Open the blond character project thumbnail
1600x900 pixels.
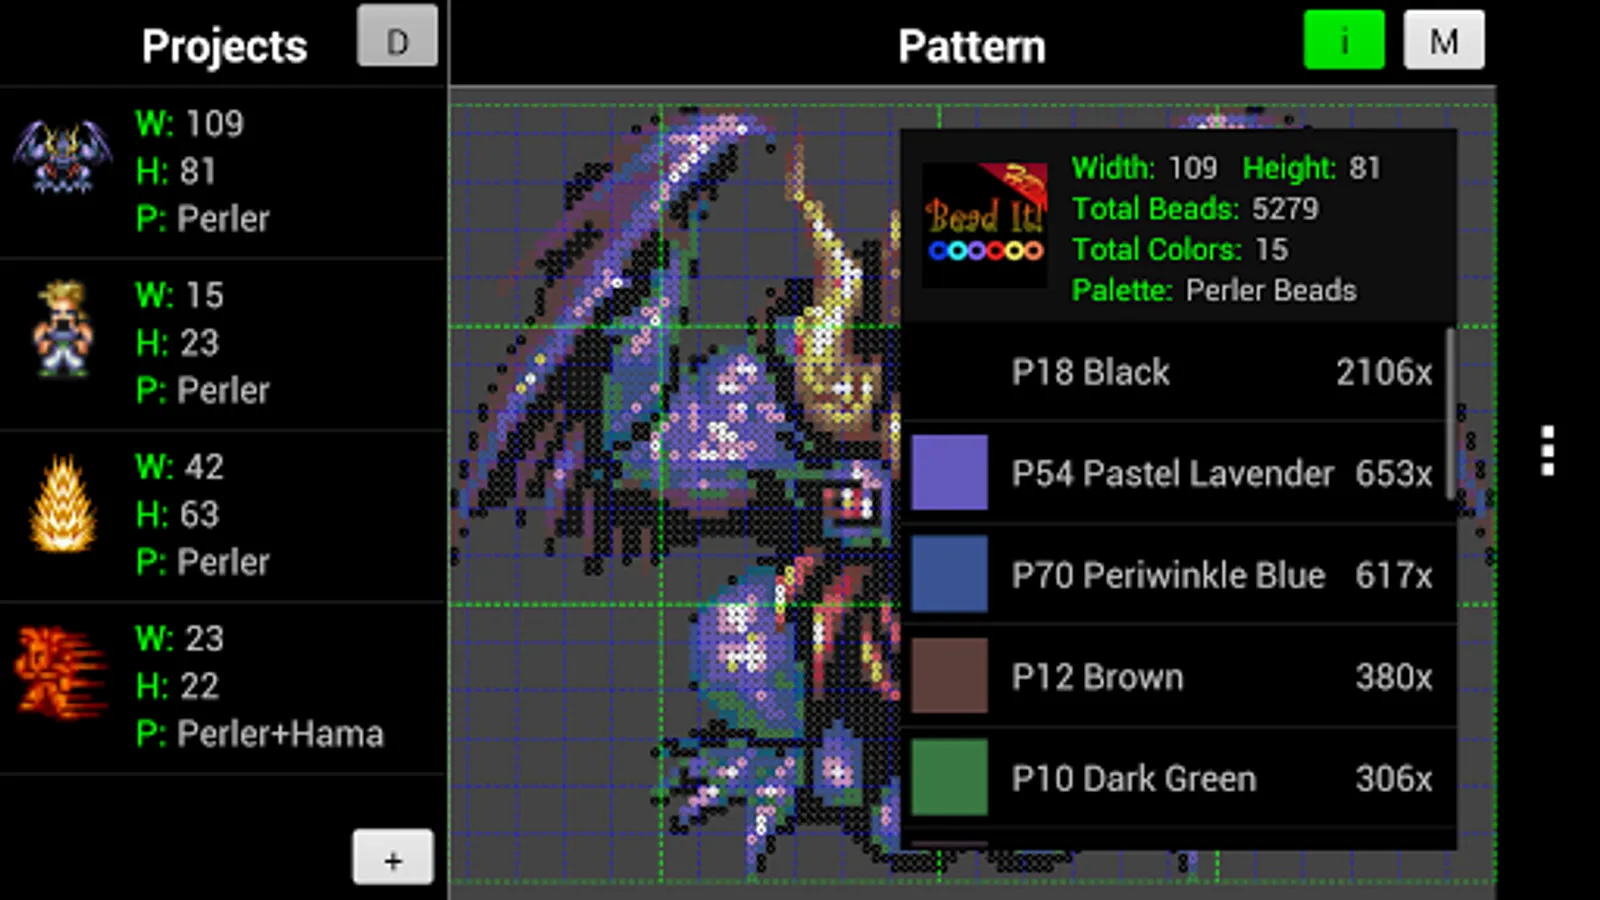62,329
